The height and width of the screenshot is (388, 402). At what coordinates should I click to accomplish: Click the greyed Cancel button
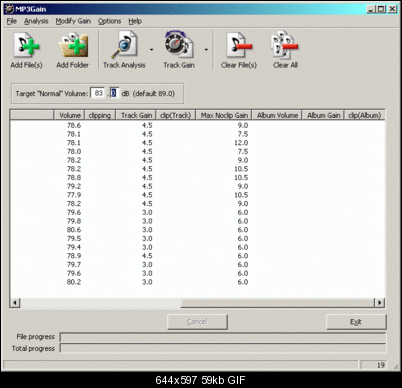[x=197, y=322]
